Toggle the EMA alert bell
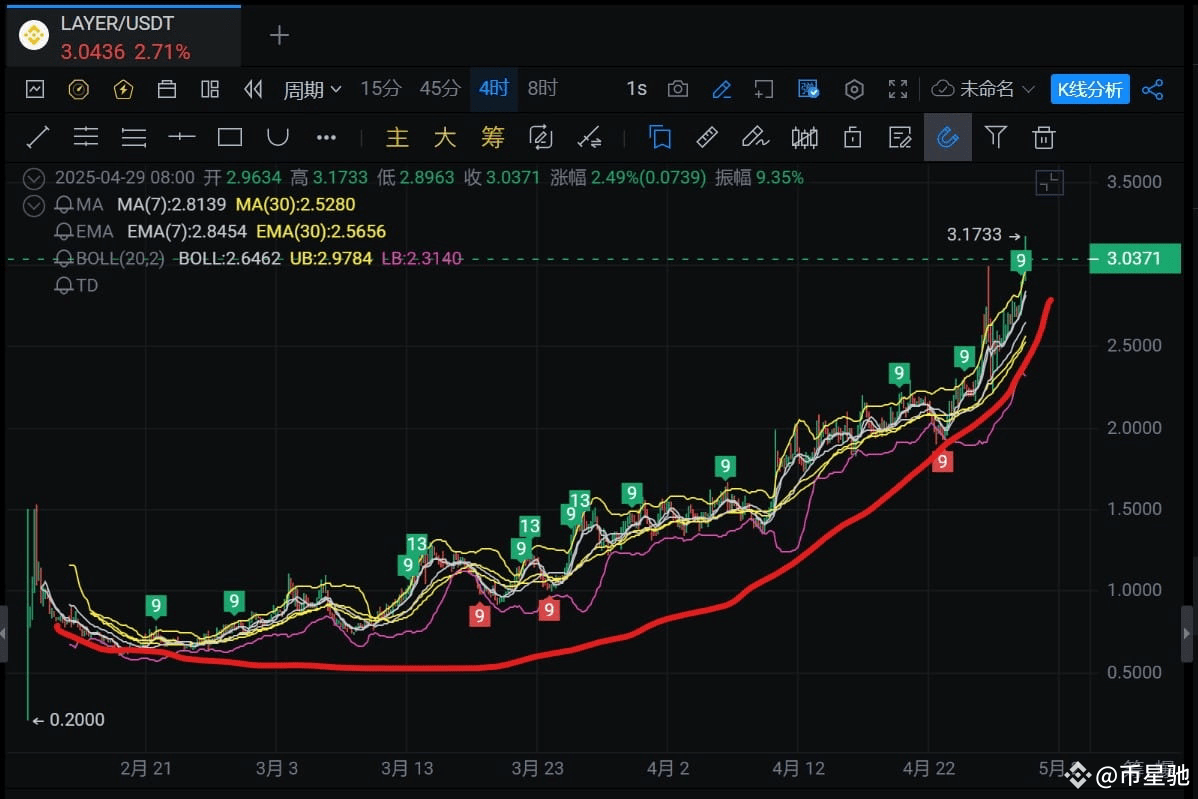The width and height of the screenshot is (1198, 799). [64, 231]
